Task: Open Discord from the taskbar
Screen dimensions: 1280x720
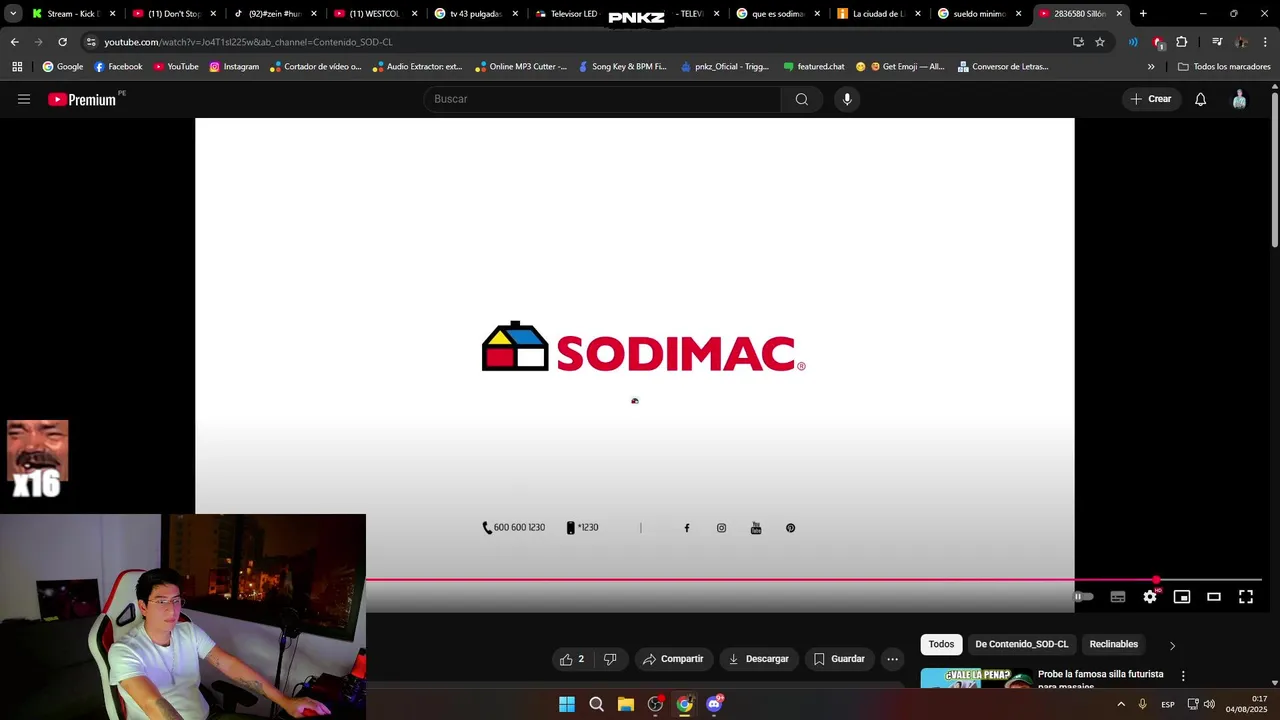Action: point(714,704)
